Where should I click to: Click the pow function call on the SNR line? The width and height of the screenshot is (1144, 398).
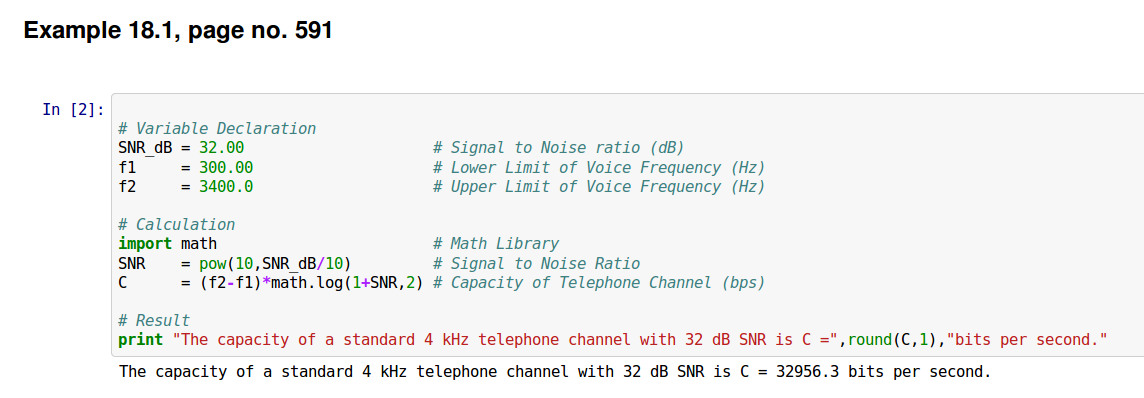click(x=212, y=263)
